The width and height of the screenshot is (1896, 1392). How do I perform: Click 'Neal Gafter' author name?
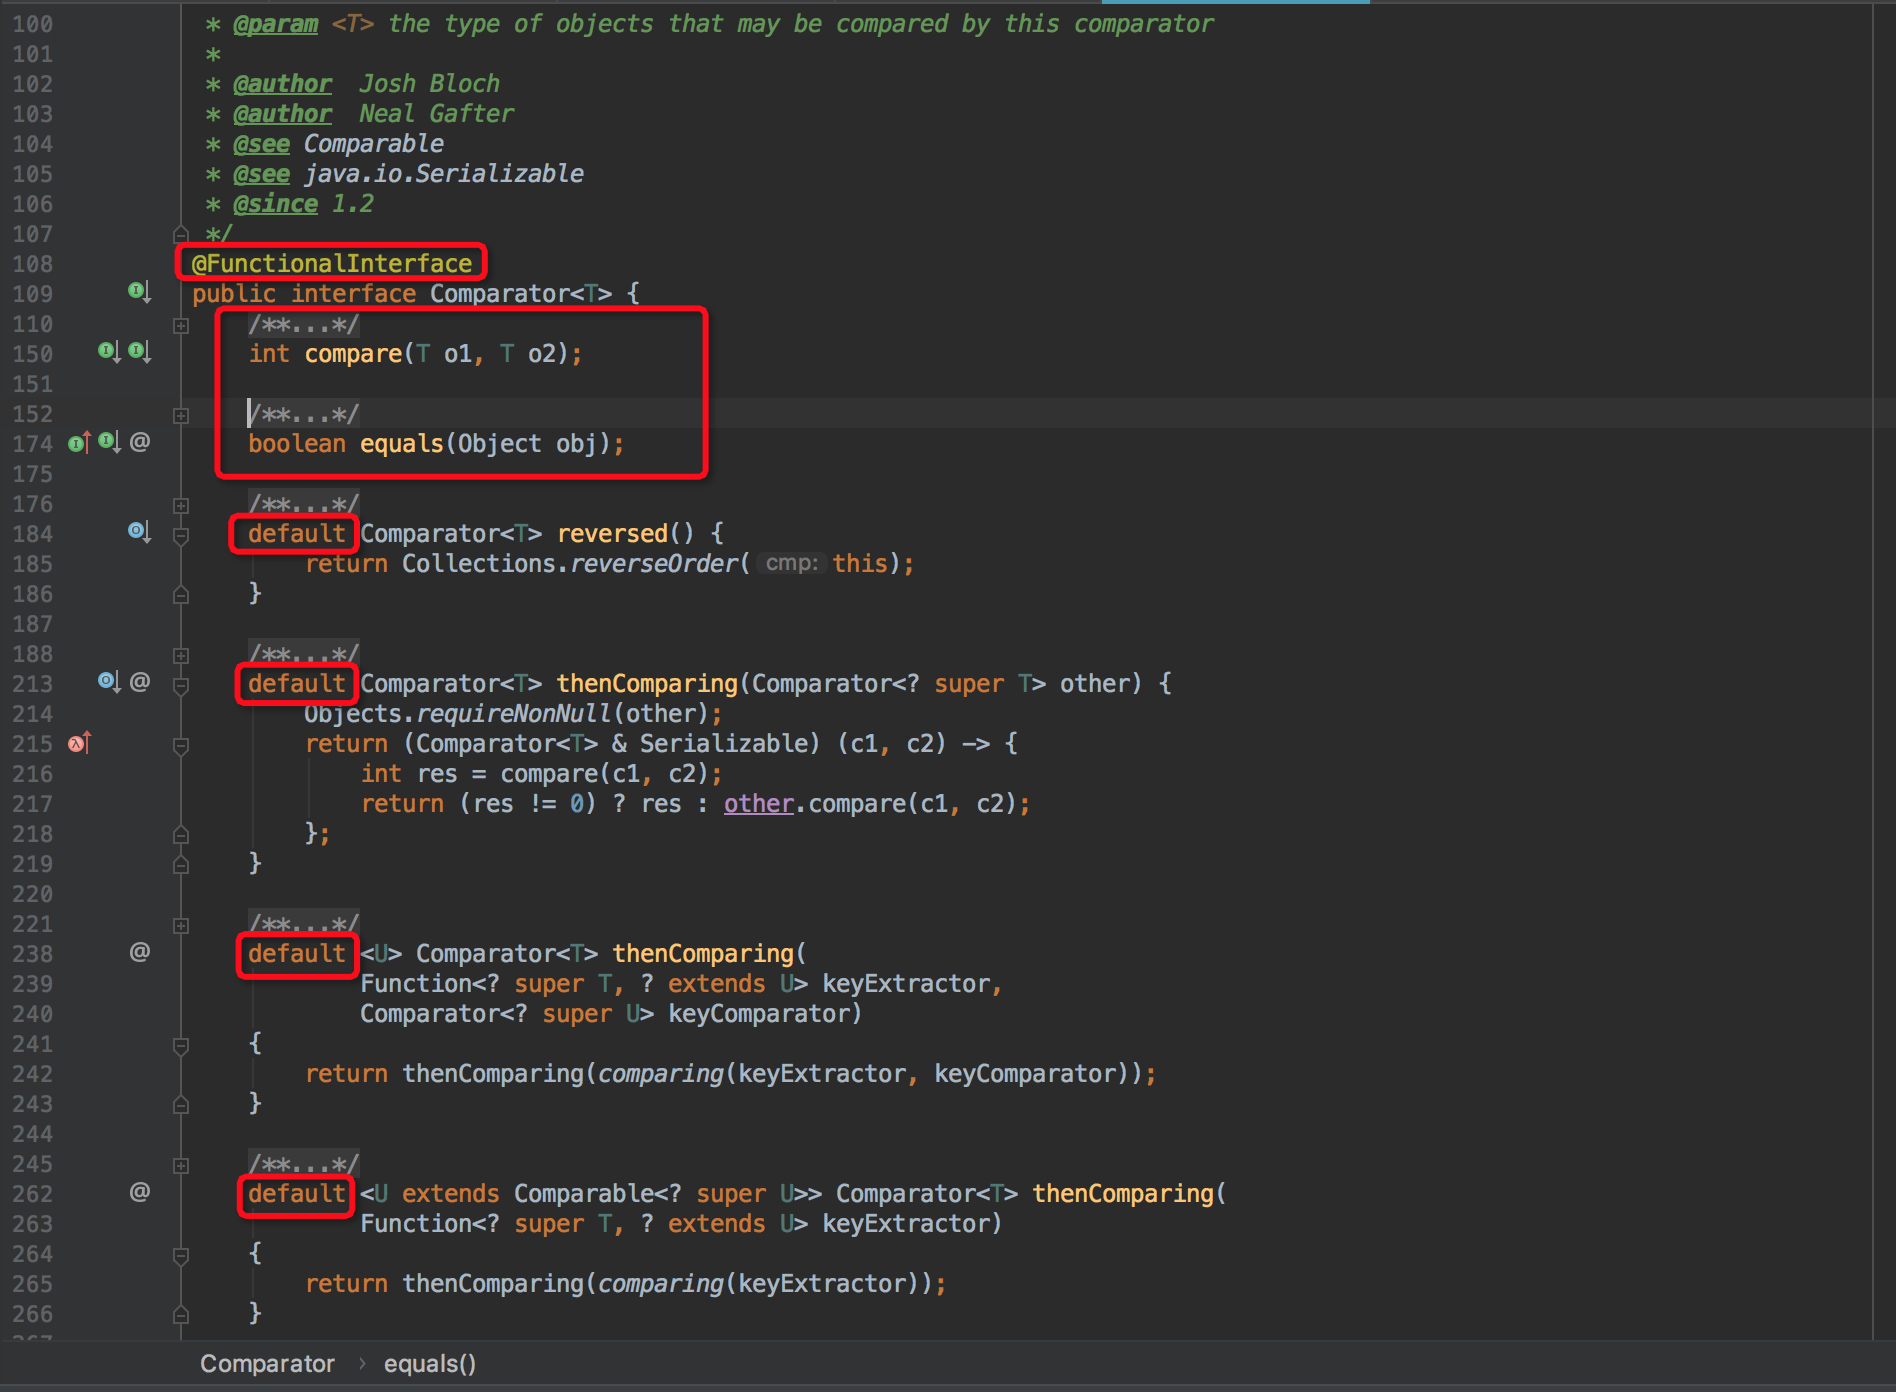[x=437, y=114]
